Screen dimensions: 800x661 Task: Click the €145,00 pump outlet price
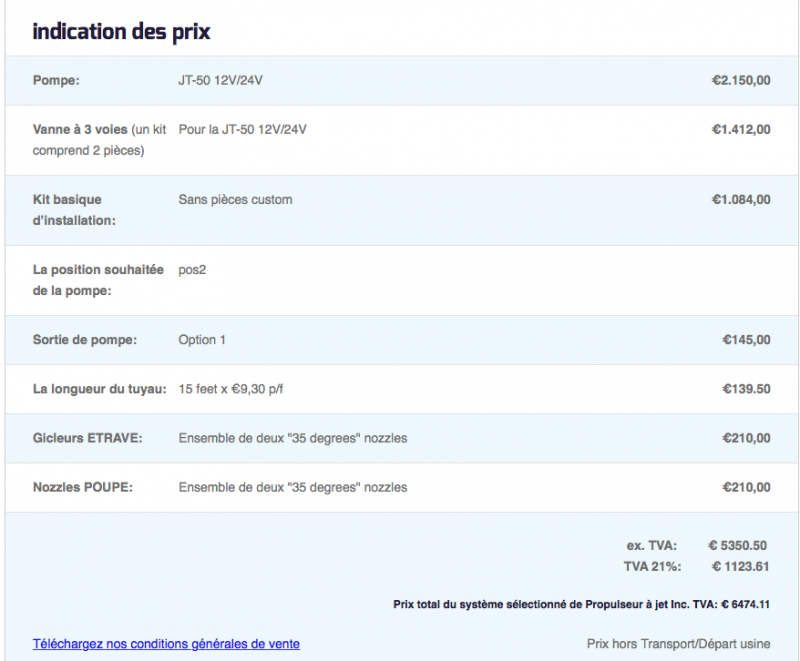(x=746, y=339)
